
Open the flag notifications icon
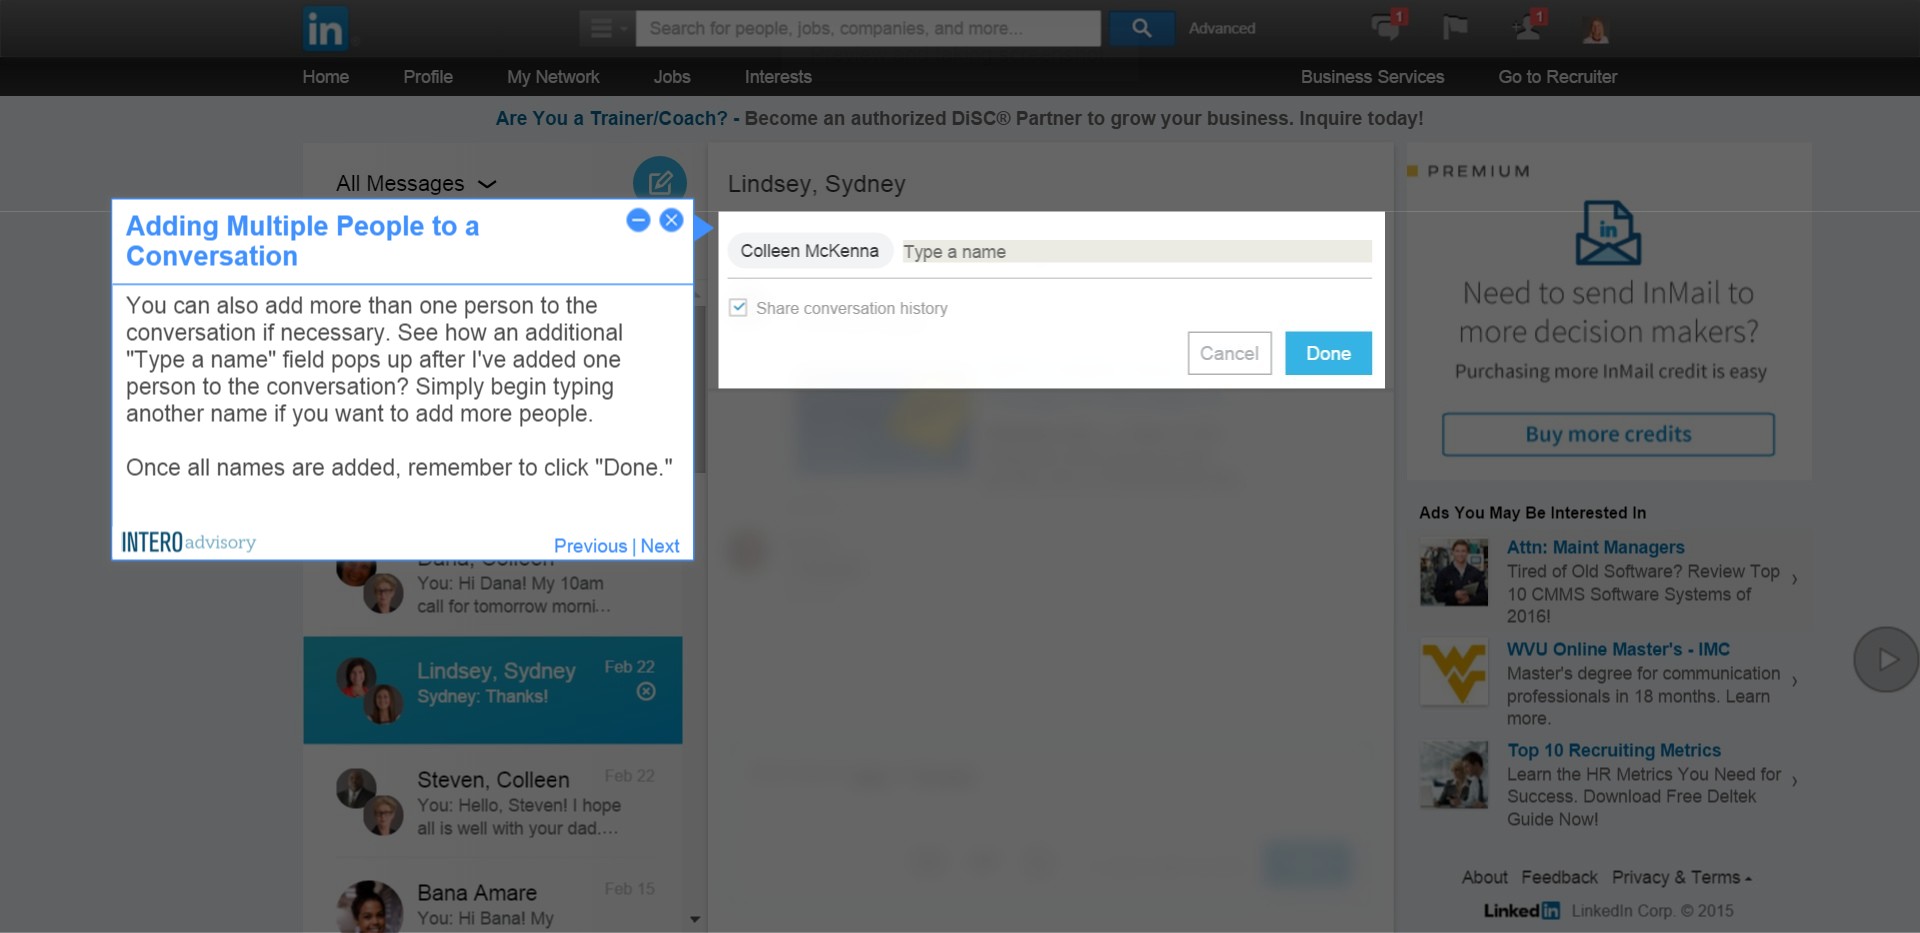point(1455,27)
